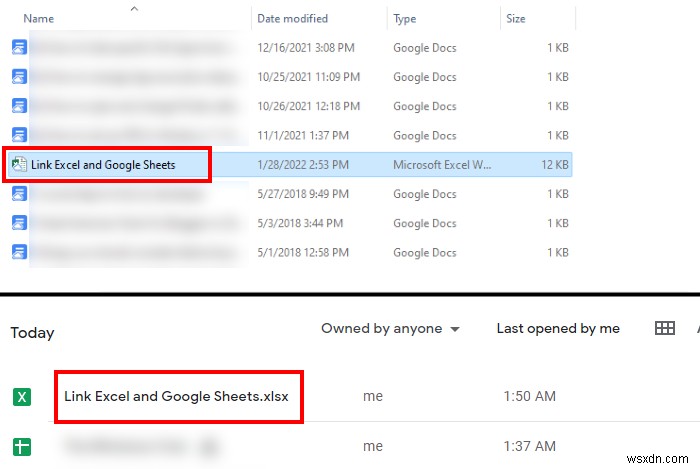Click the Google Docs icon dated 11/1/2021
This screenshot has height=469, width=700.
pos(19,135)
